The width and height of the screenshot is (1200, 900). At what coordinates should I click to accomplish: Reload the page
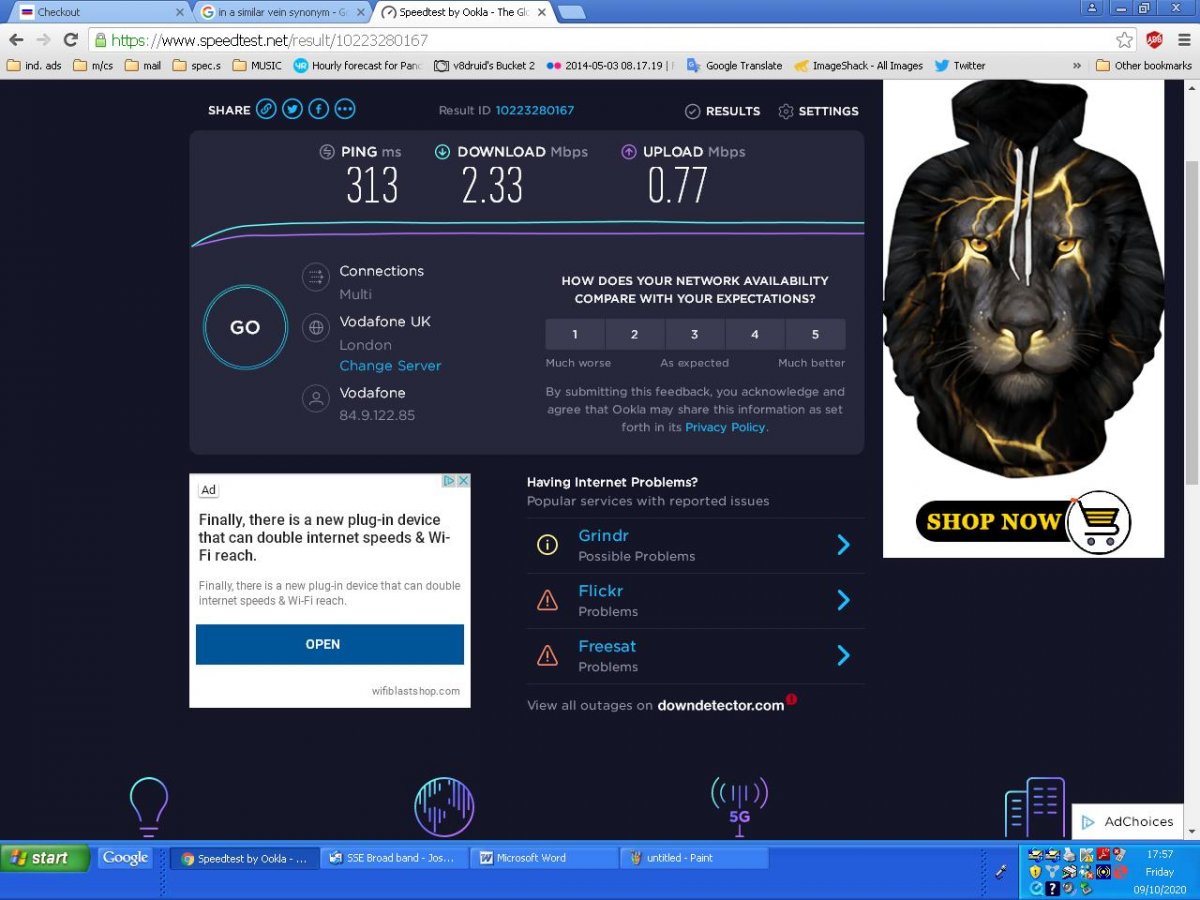(x=70, y=40)
